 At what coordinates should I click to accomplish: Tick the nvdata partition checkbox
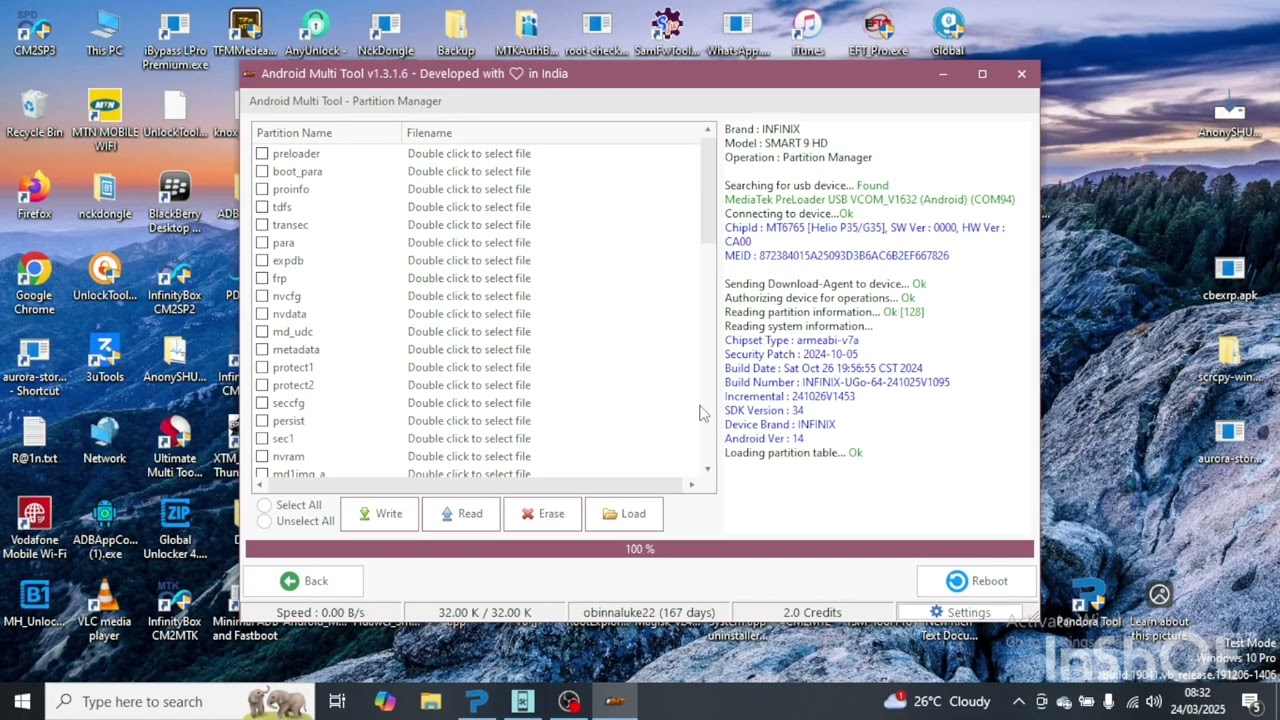(x=262, y=314)
